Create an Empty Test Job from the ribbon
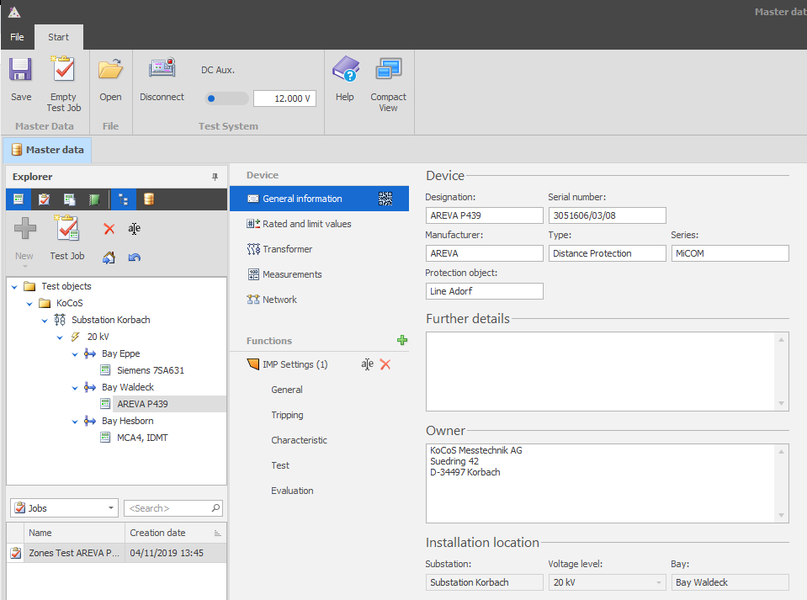Screen dimensions: 807x600 pos(63,69)
